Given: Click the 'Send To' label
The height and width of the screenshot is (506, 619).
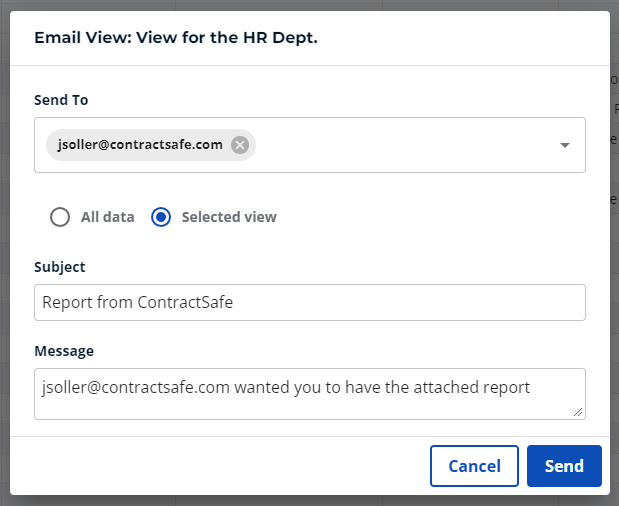Looking at the screenshot, I should coord(61,100).
